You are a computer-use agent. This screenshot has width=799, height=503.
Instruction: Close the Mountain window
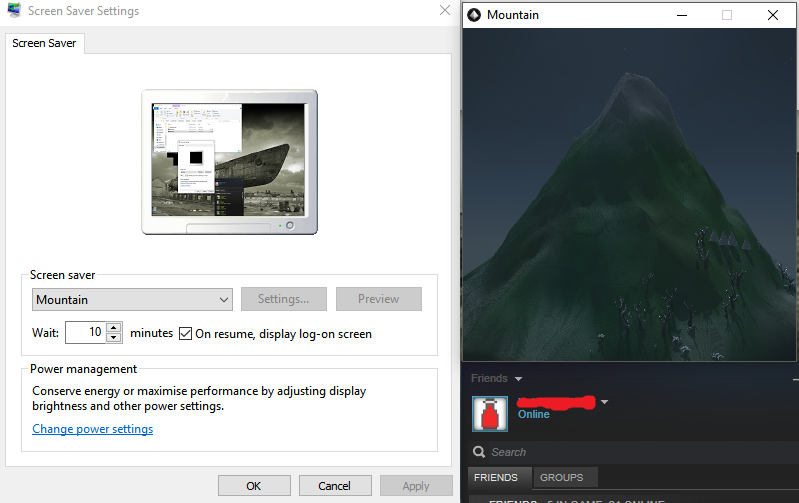click(773, 15)
